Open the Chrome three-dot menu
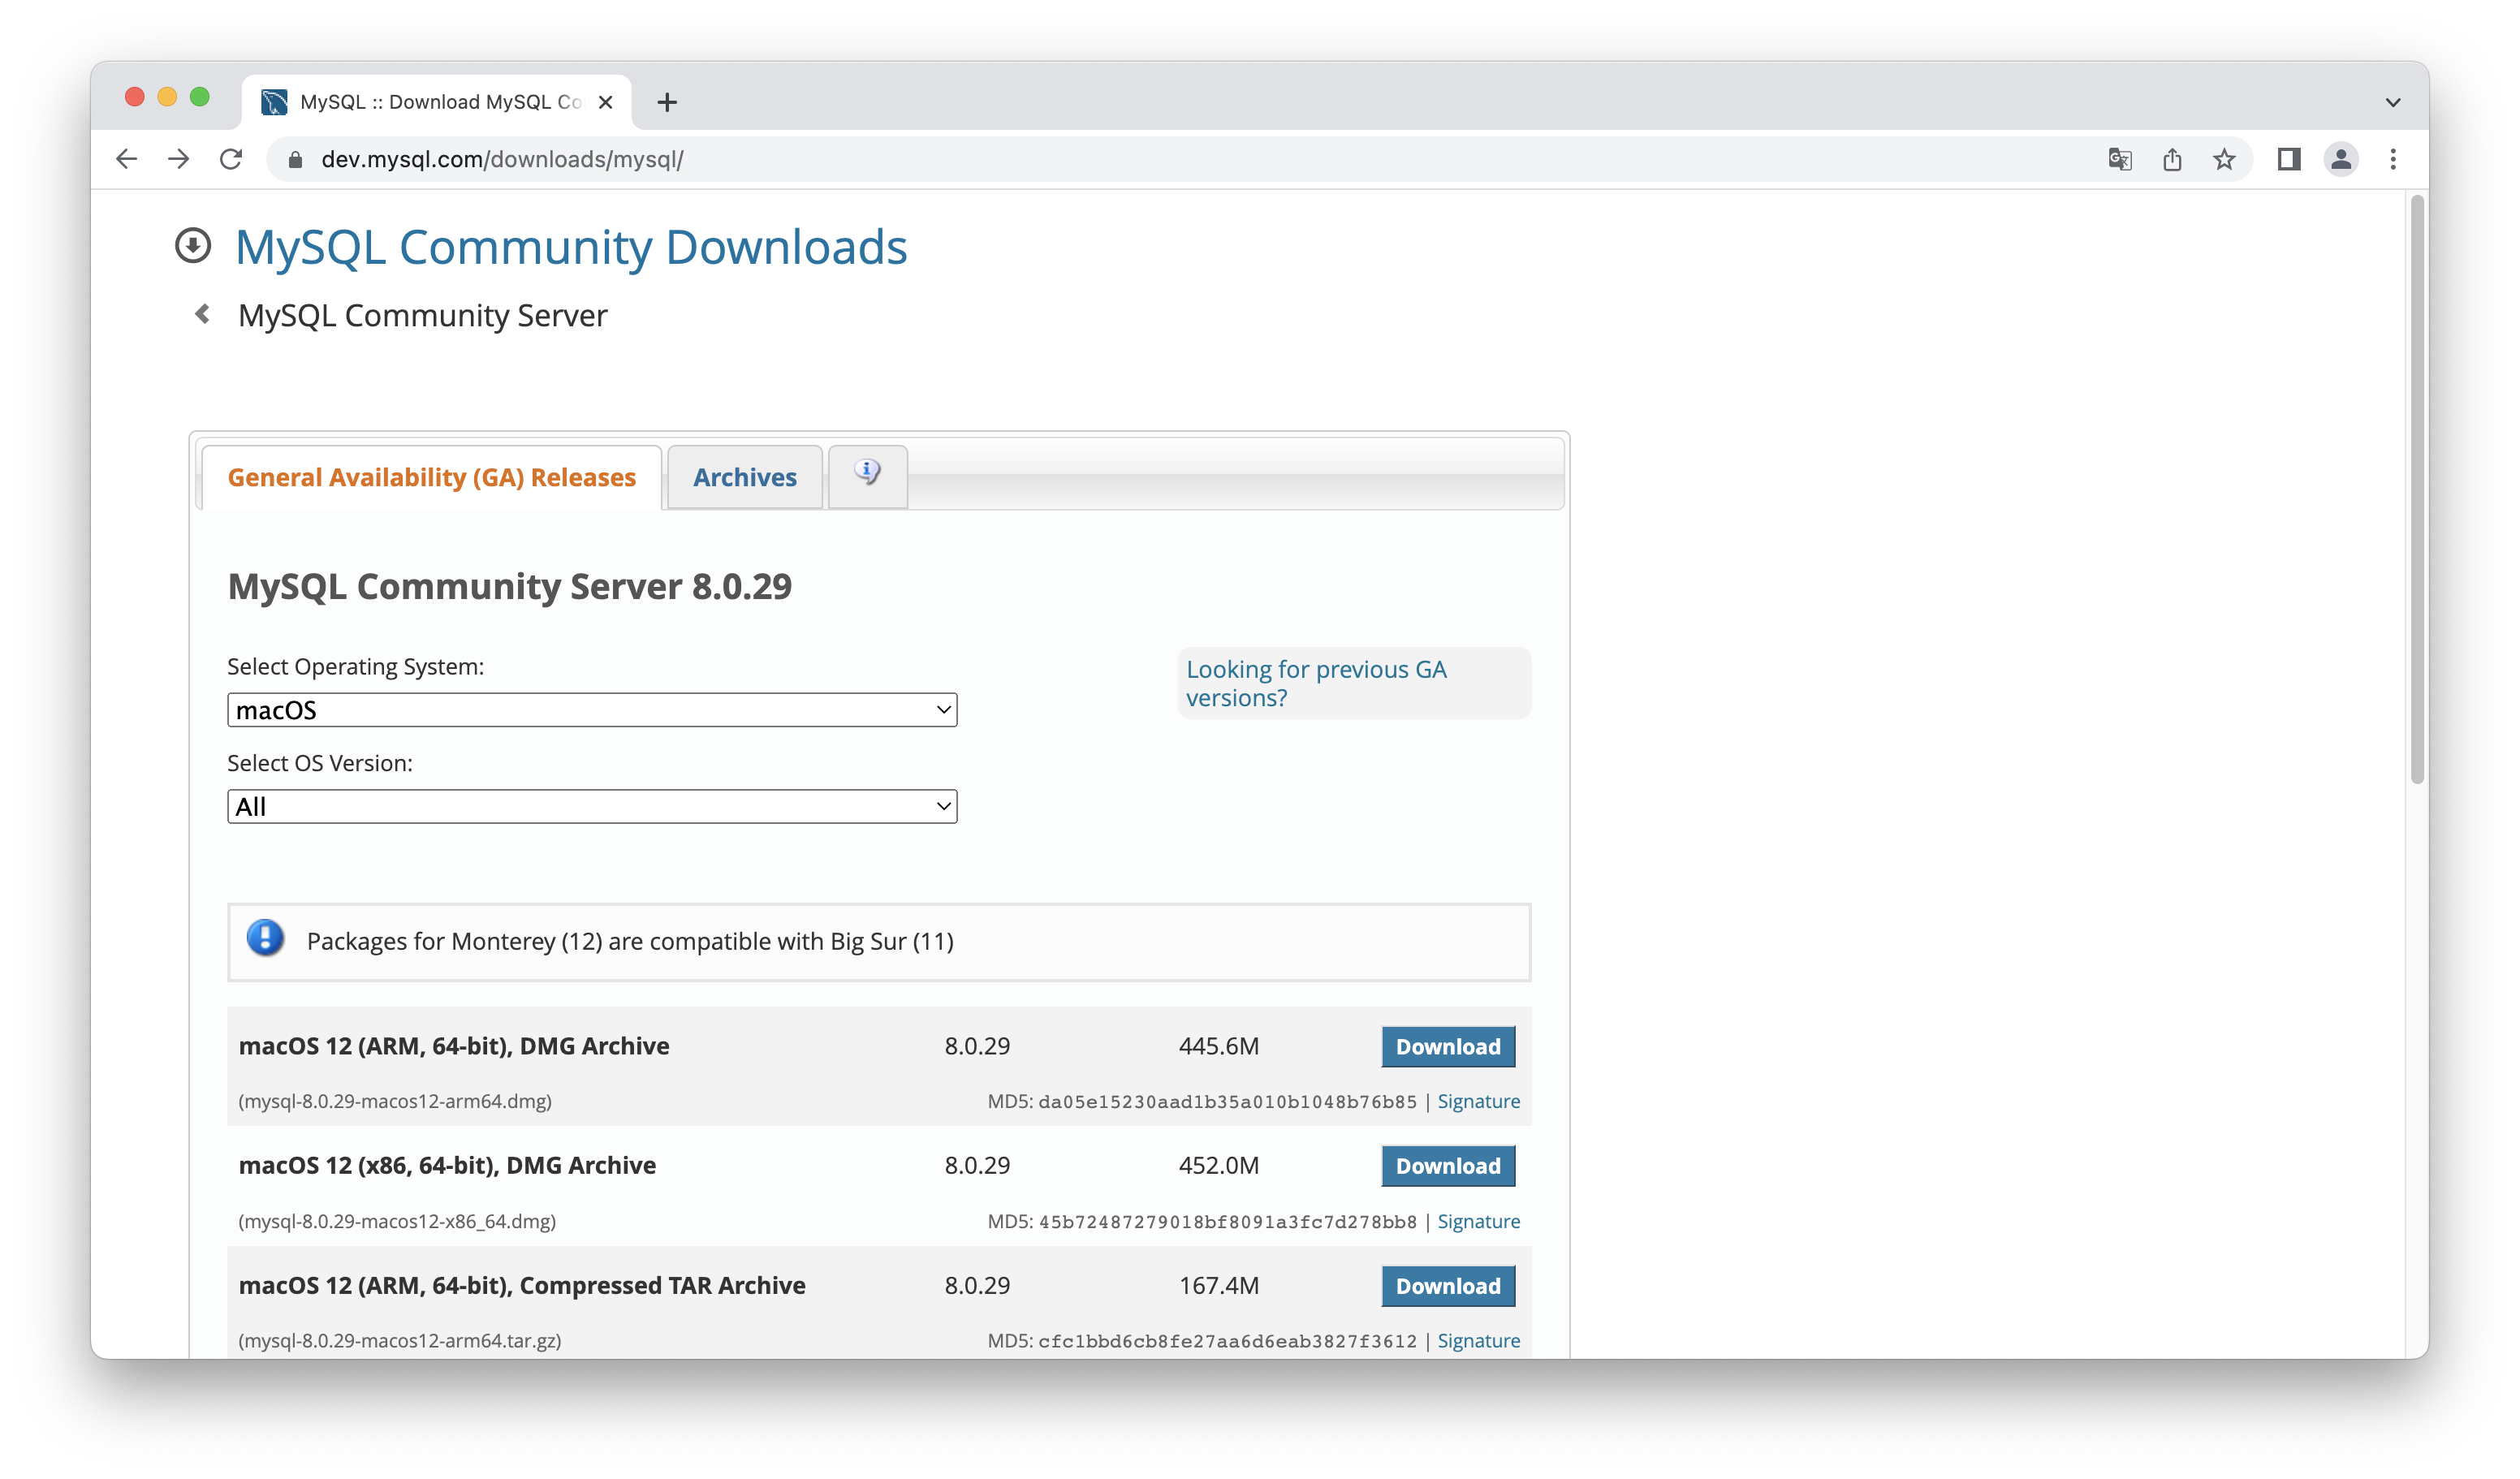The image size is (2520, 1479). pos(2393,159)
